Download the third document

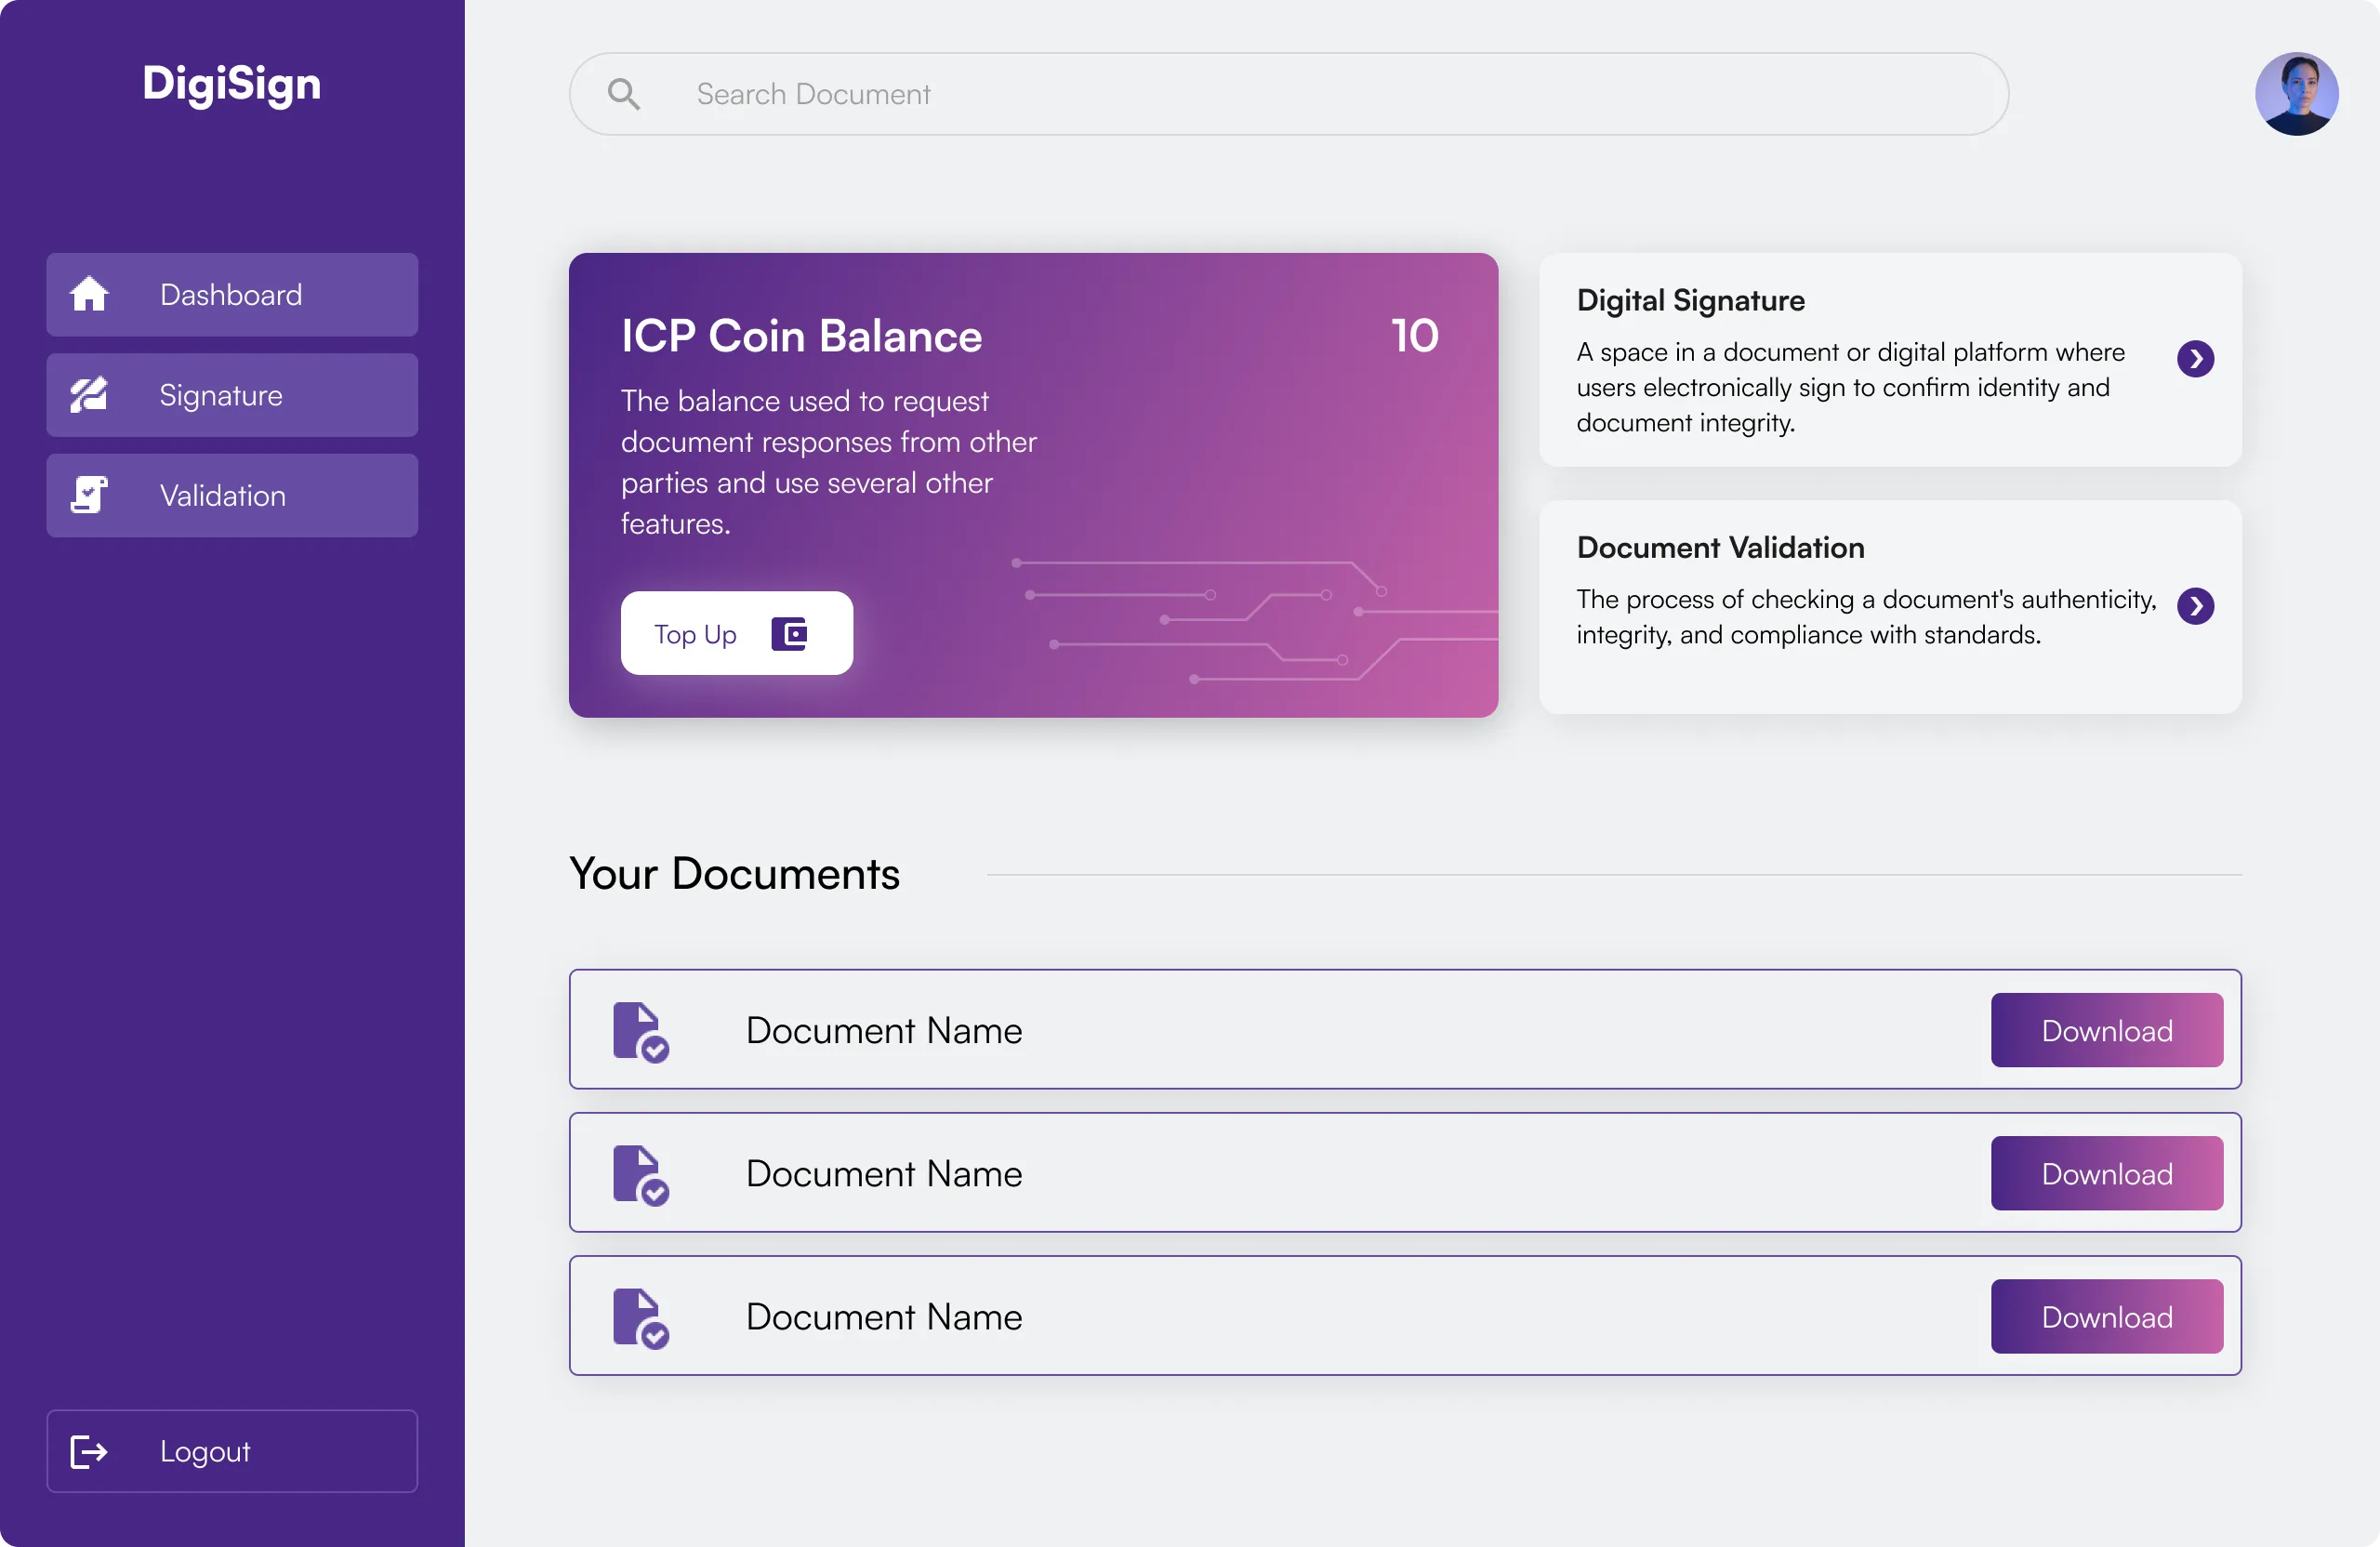(x=2106, y=1316)
